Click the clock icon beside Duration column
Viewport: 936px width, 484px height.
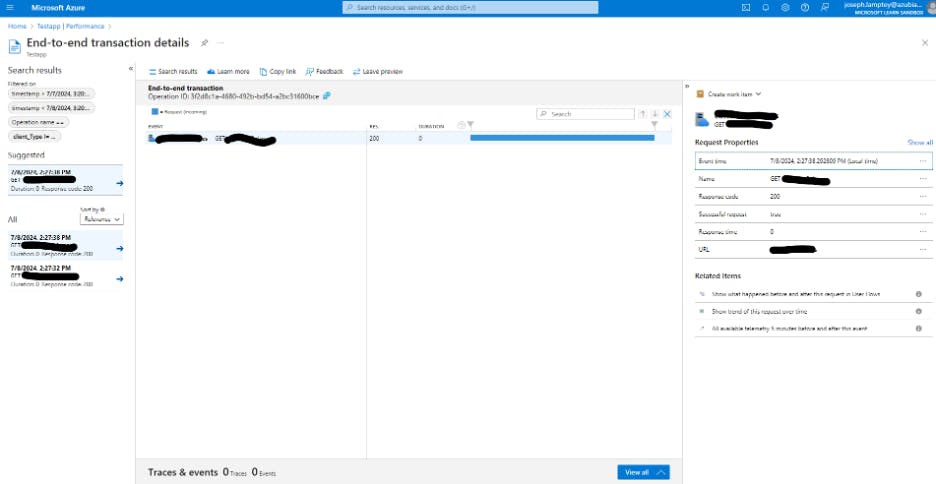point(461,125)
